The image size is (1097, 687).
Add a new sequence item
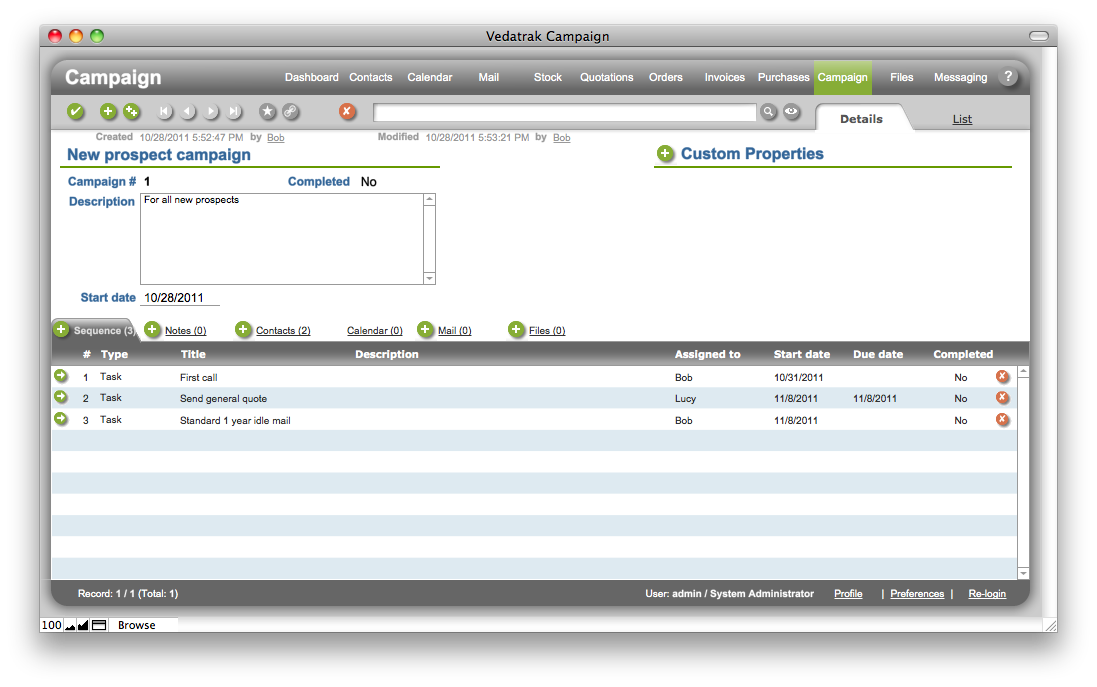[62, 330]
